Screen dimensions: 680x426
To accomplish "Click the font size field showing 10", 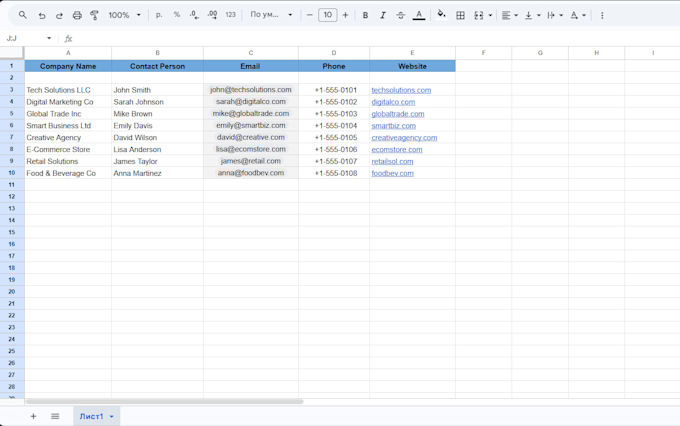I will 327,15.
